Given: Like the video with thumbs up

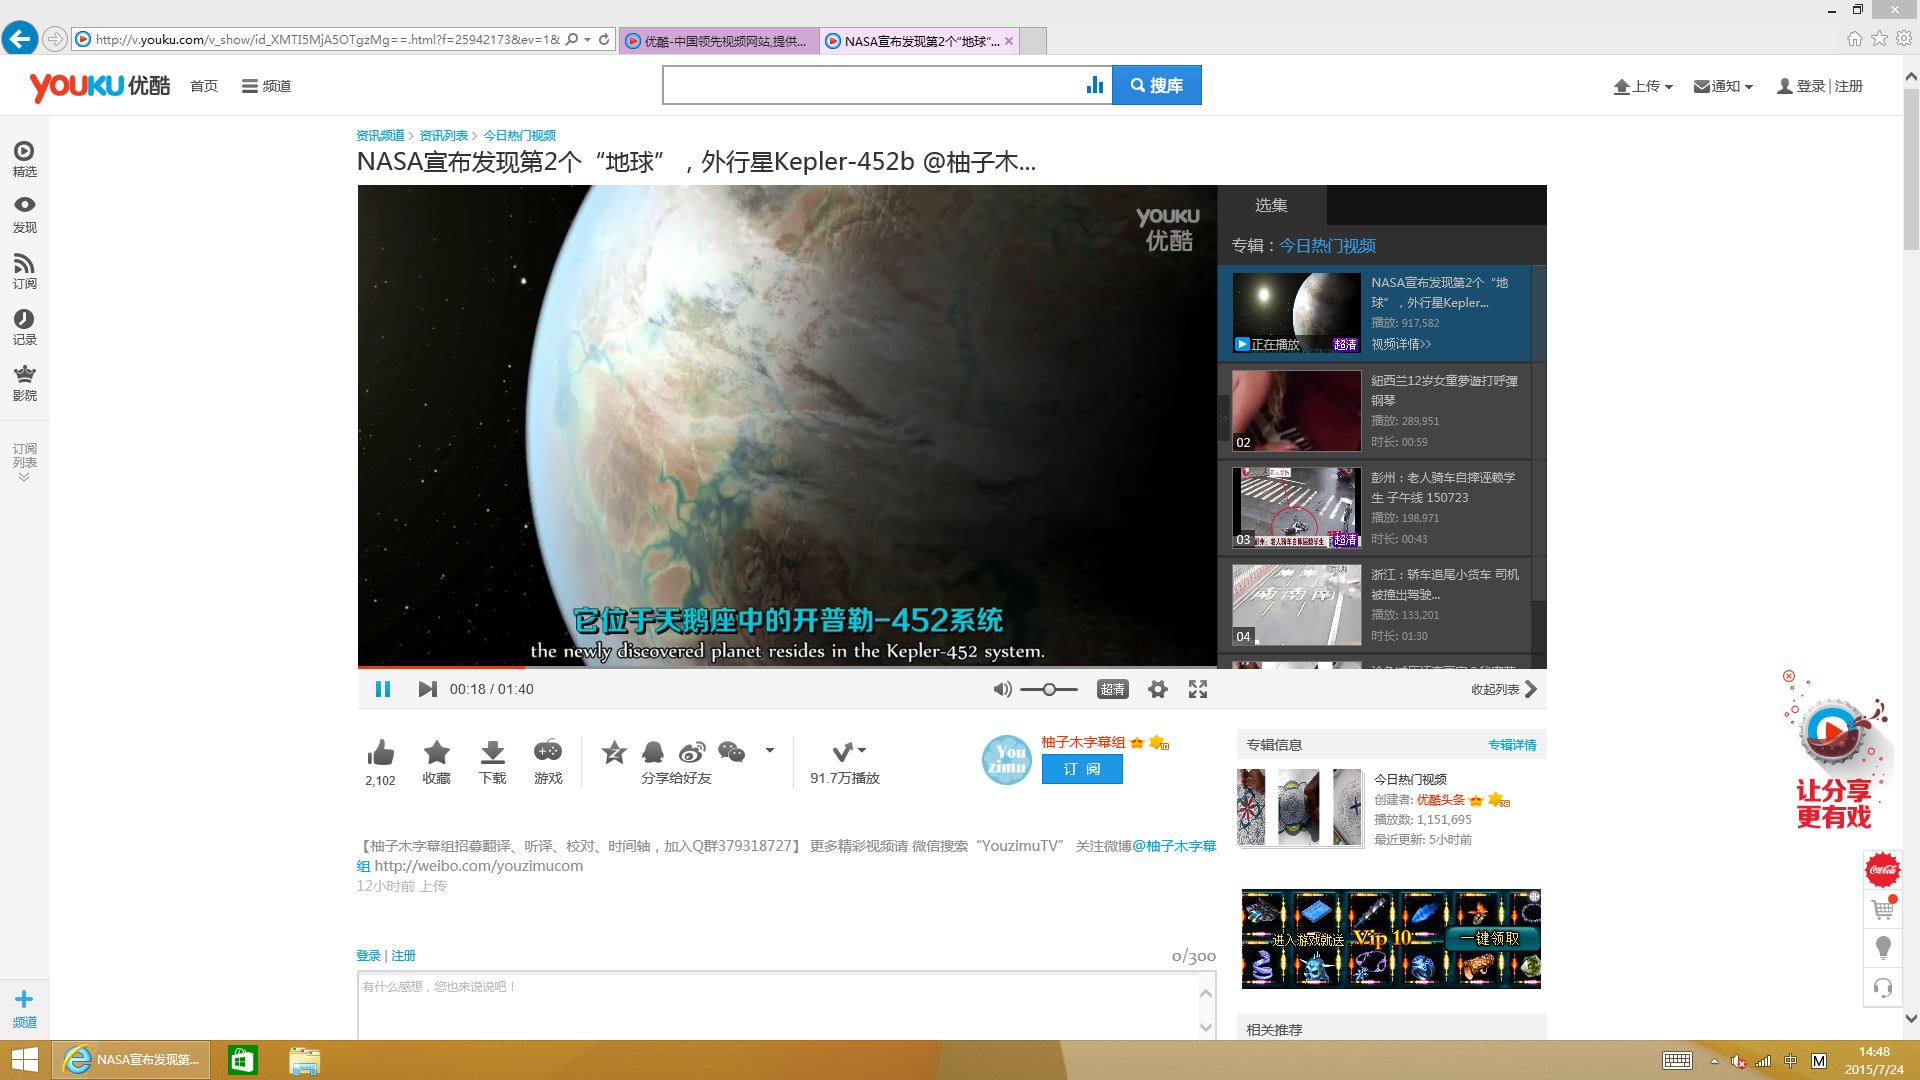Looking at the screenshot, I should [380, 753].
